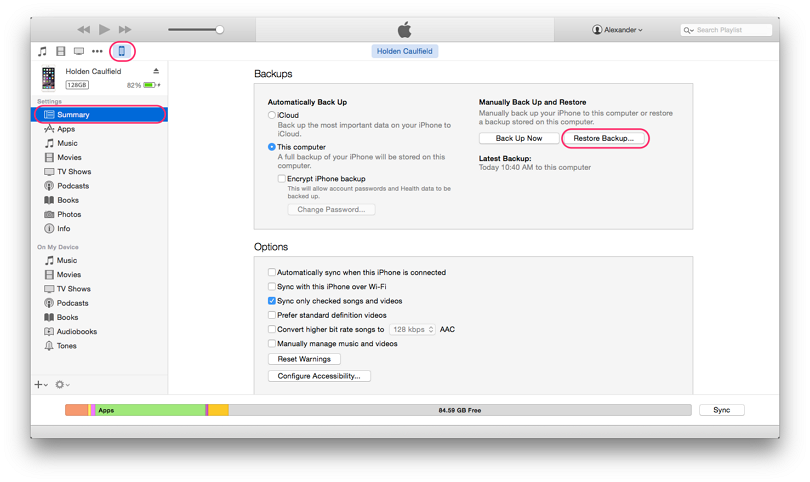Open the gear actions menu in sidebar
The width and height of the screenshot is (810, 482).
click(62, 384)
